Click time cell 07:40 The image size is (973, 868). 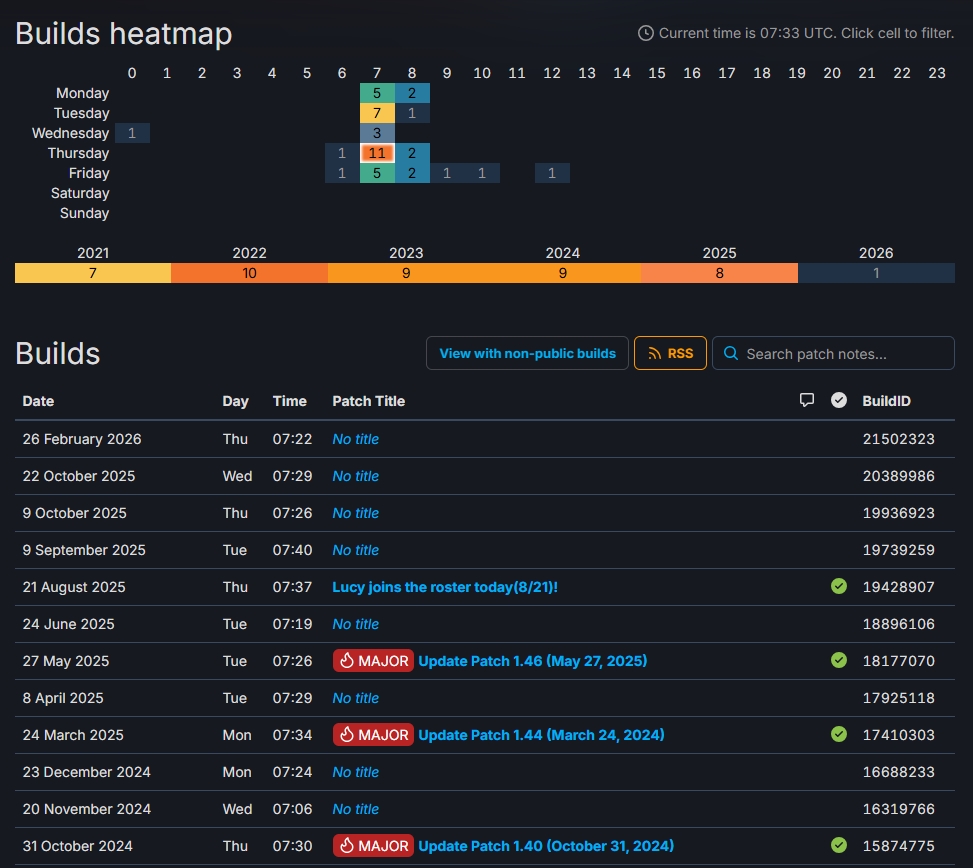pyautogui.click(x=292, y=550)
